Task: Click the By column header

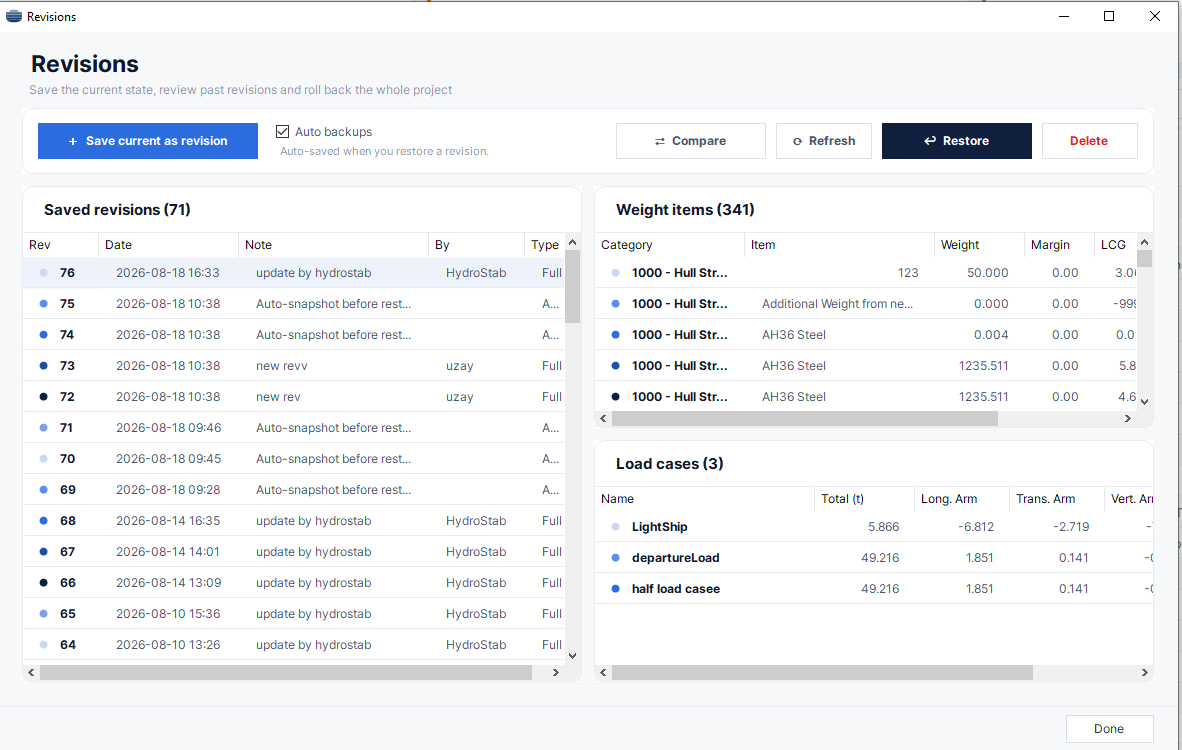Action: [x=476, y=245]
